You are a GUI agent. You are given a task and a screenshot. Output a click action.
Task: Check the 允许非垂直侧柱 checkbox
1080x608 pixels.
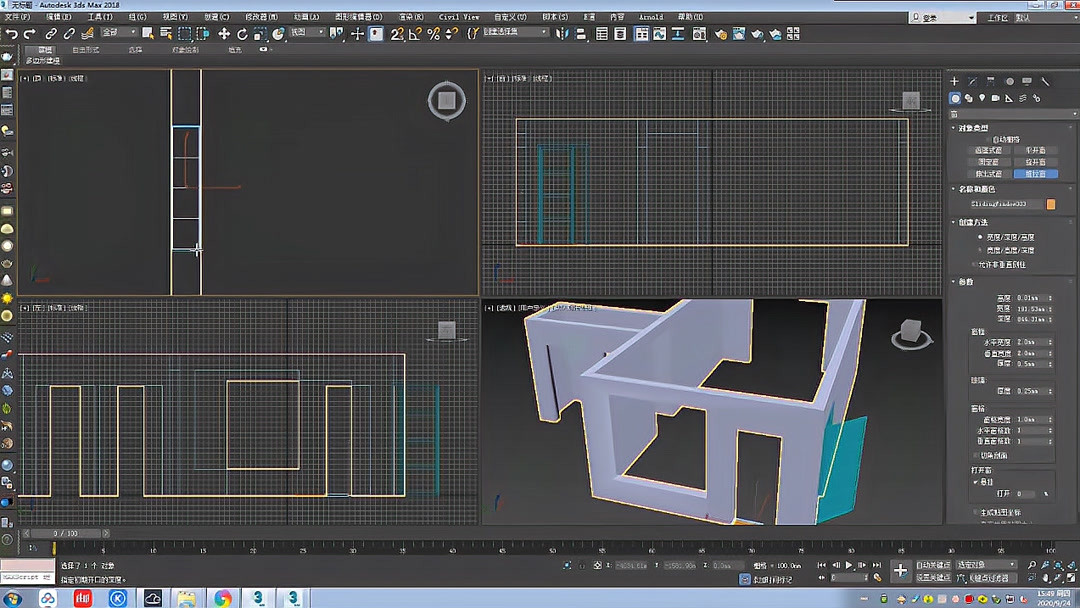tap(972, 263)
